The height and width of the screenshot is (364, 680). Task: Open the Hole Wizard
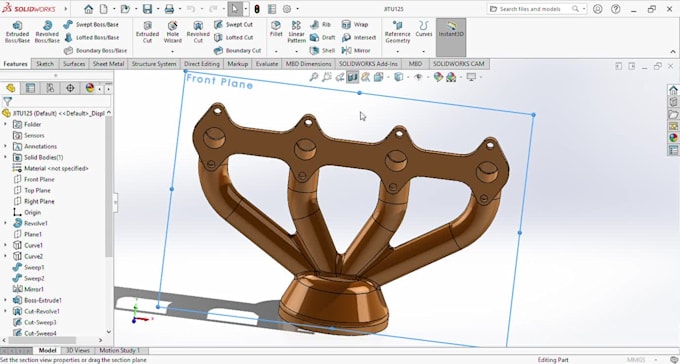click(173, 32)
